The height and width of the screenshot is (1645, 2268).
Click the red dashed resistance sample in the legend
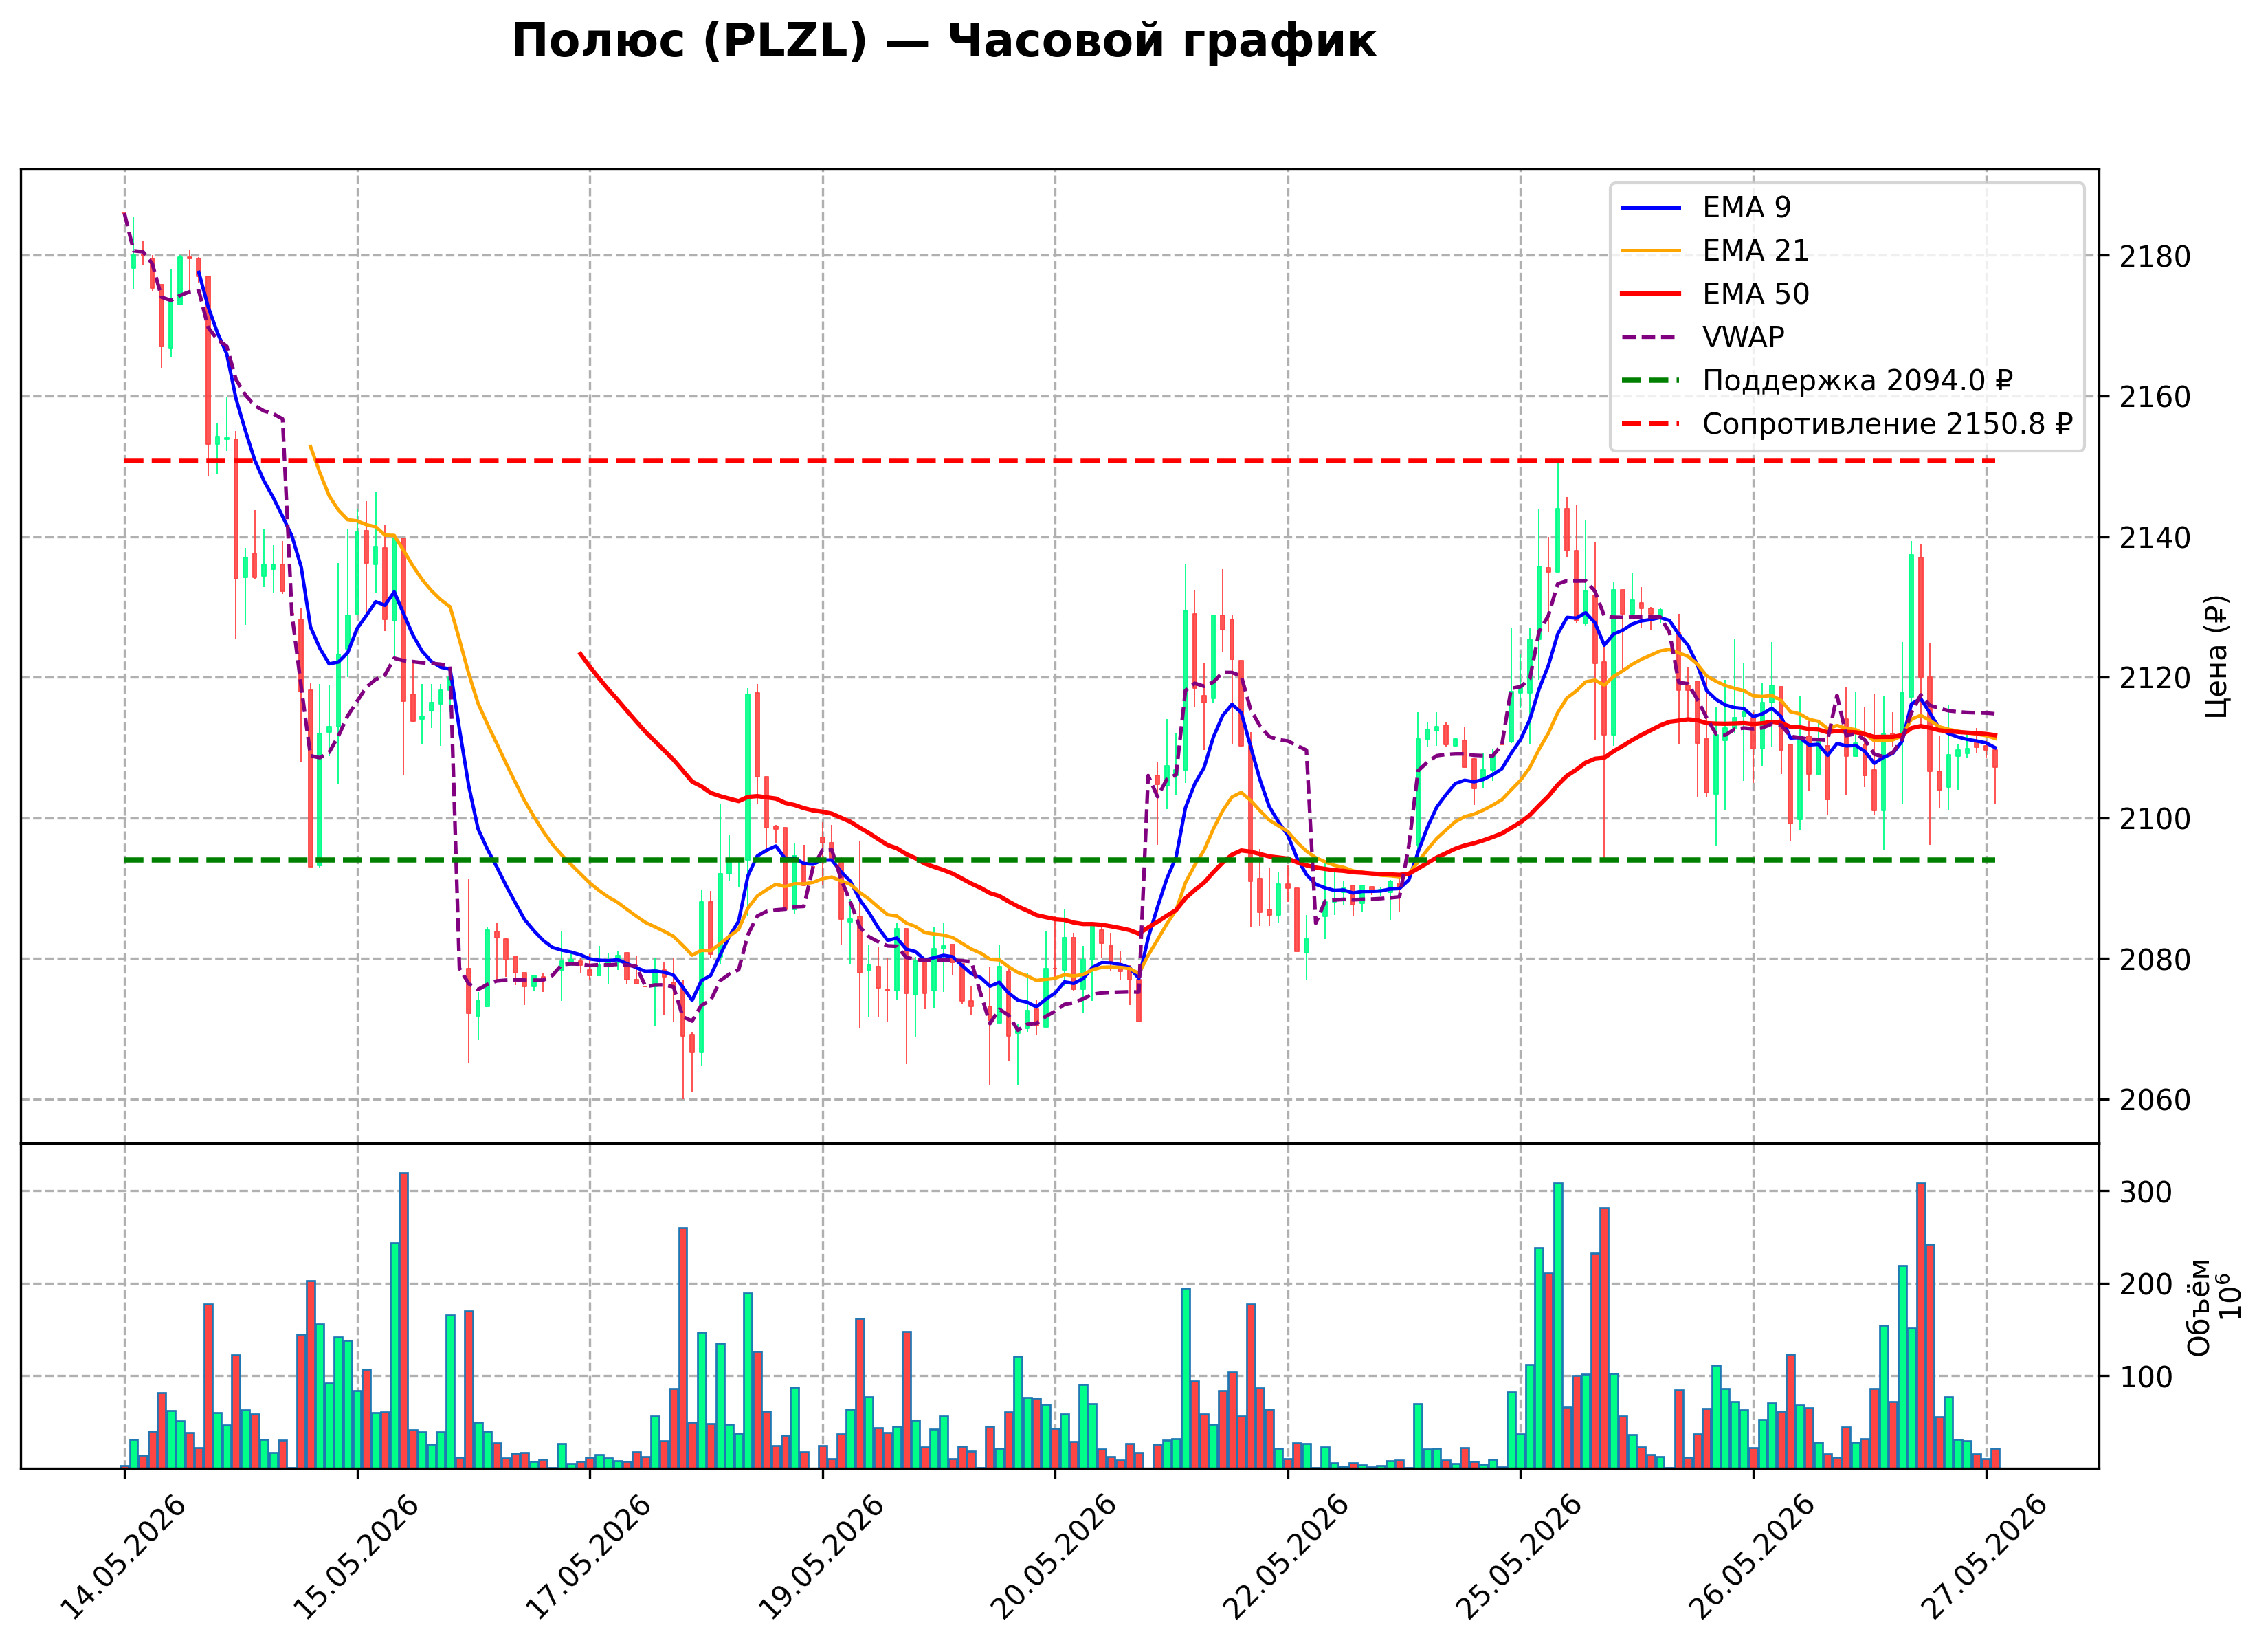[1651, 424]
